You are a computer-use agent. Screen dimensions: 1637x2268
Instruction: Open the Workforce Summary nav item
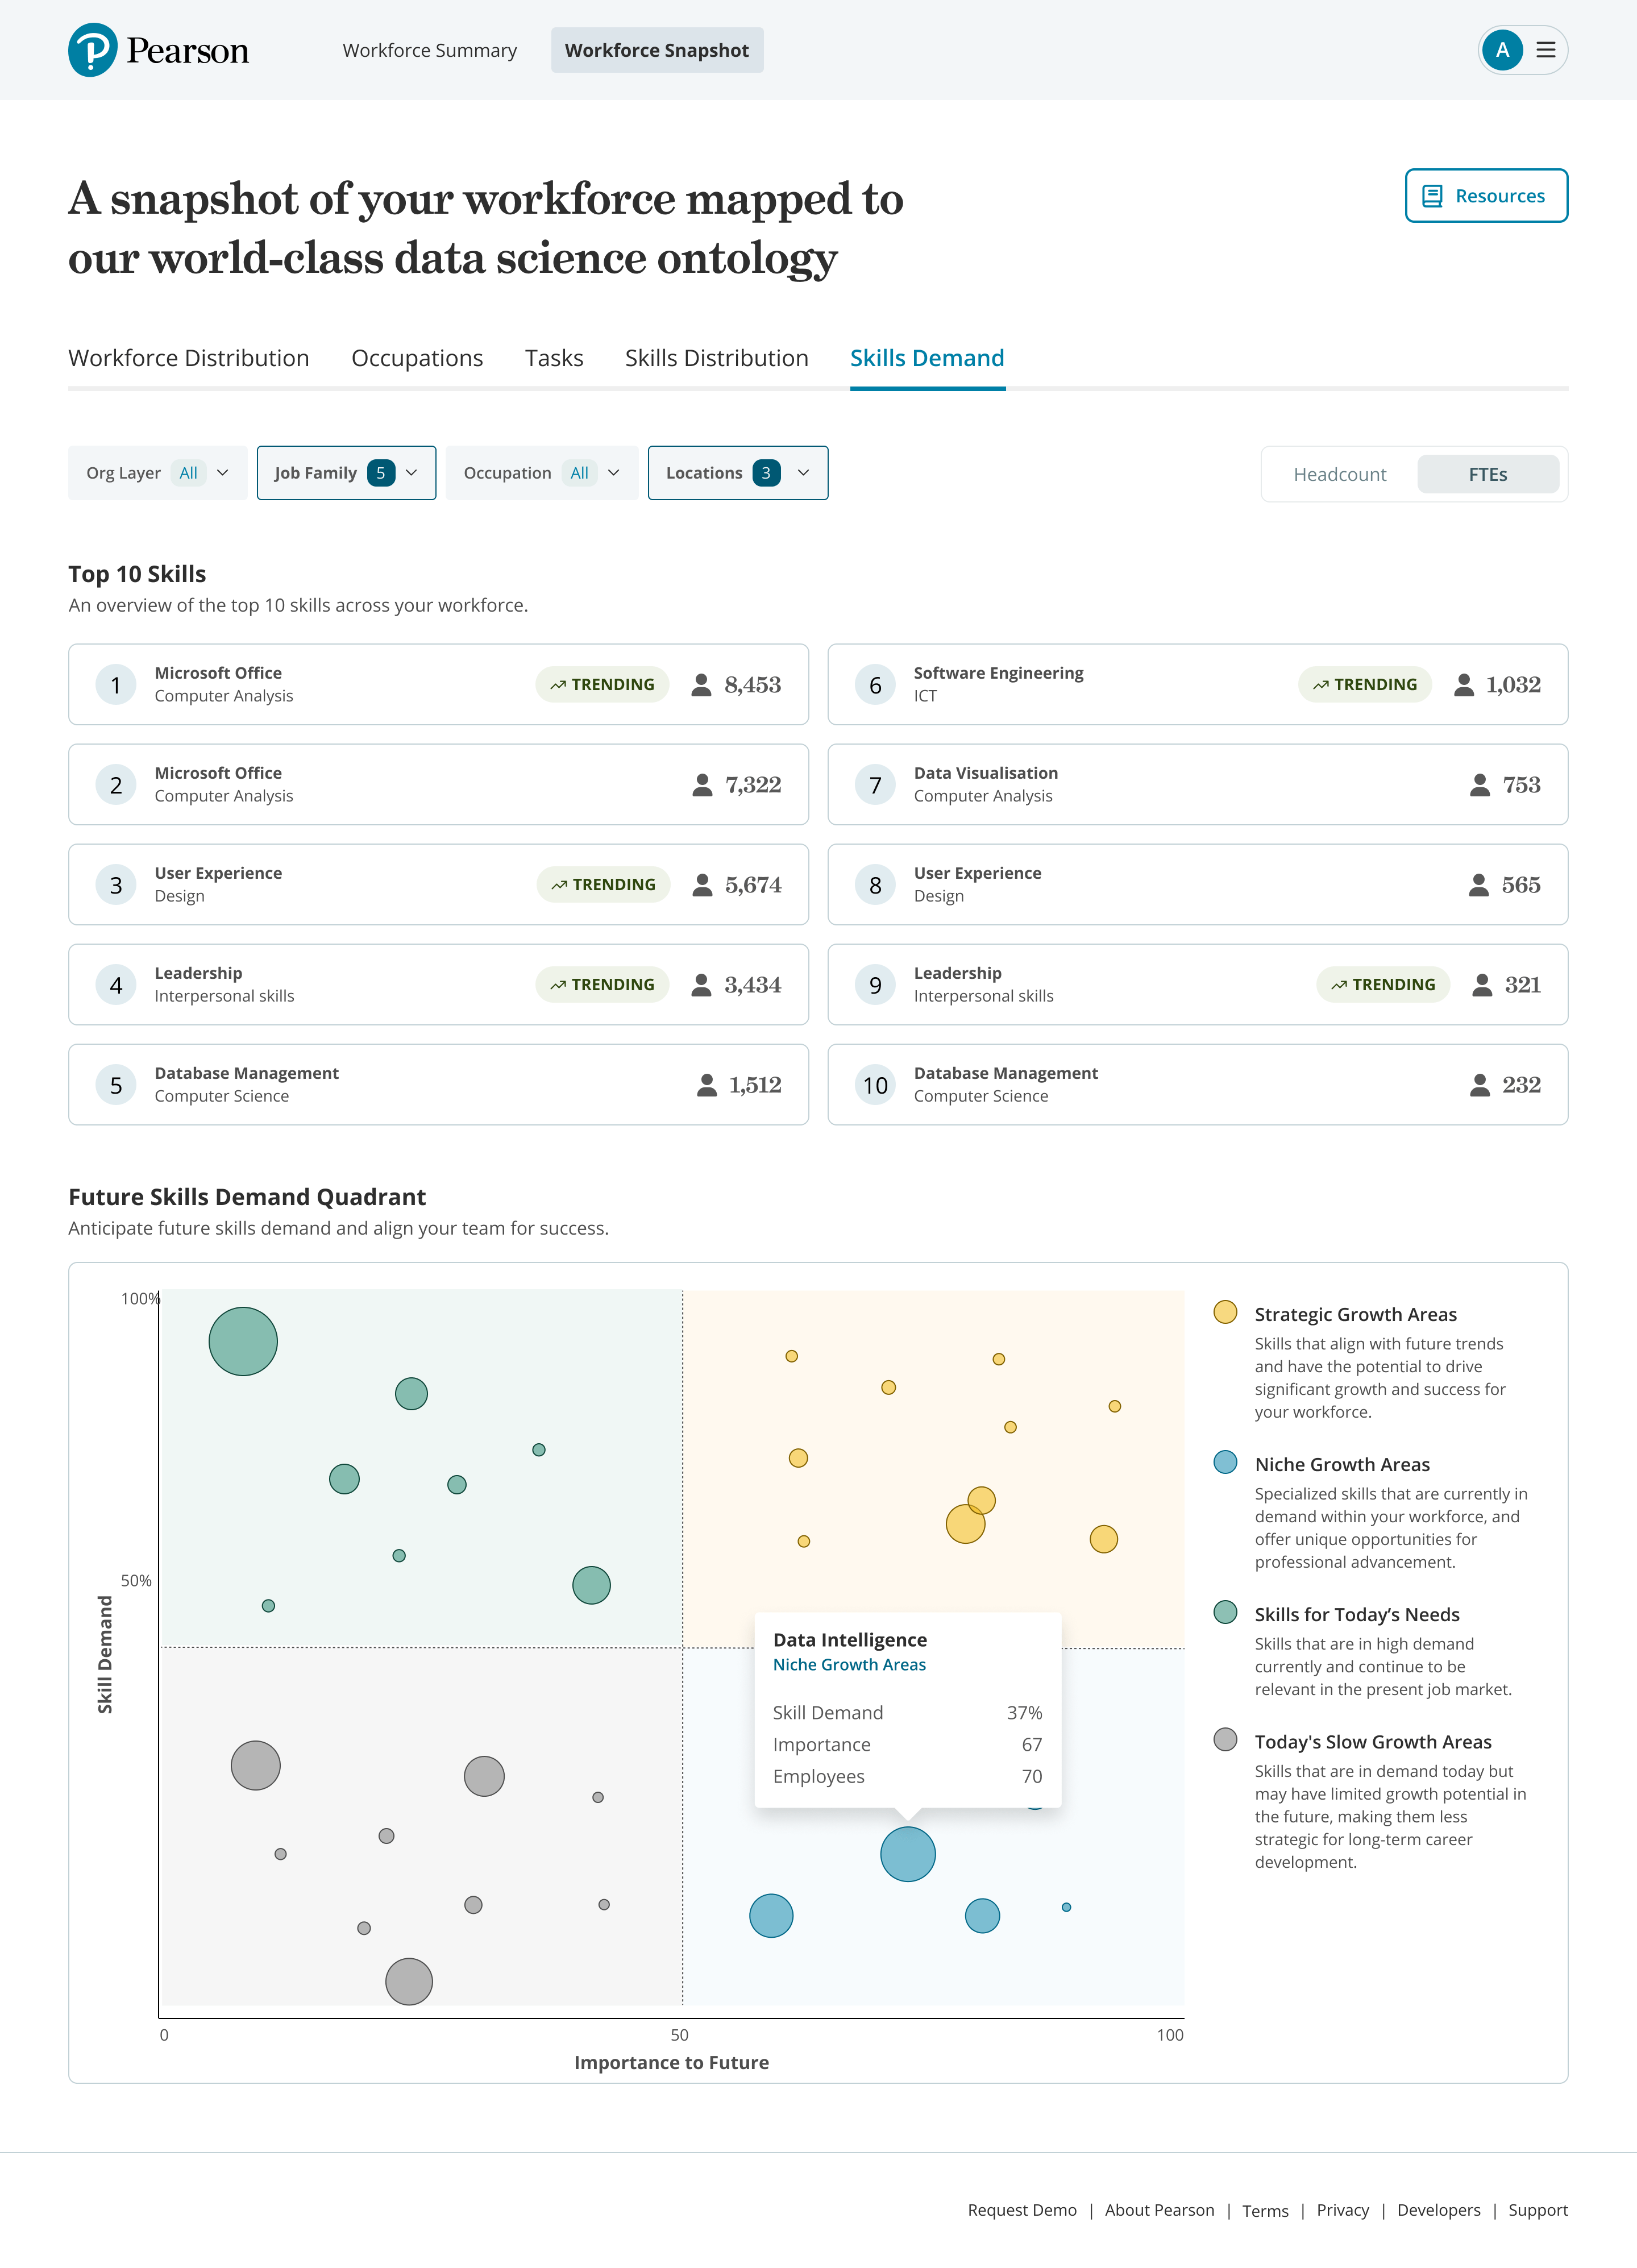429,50
